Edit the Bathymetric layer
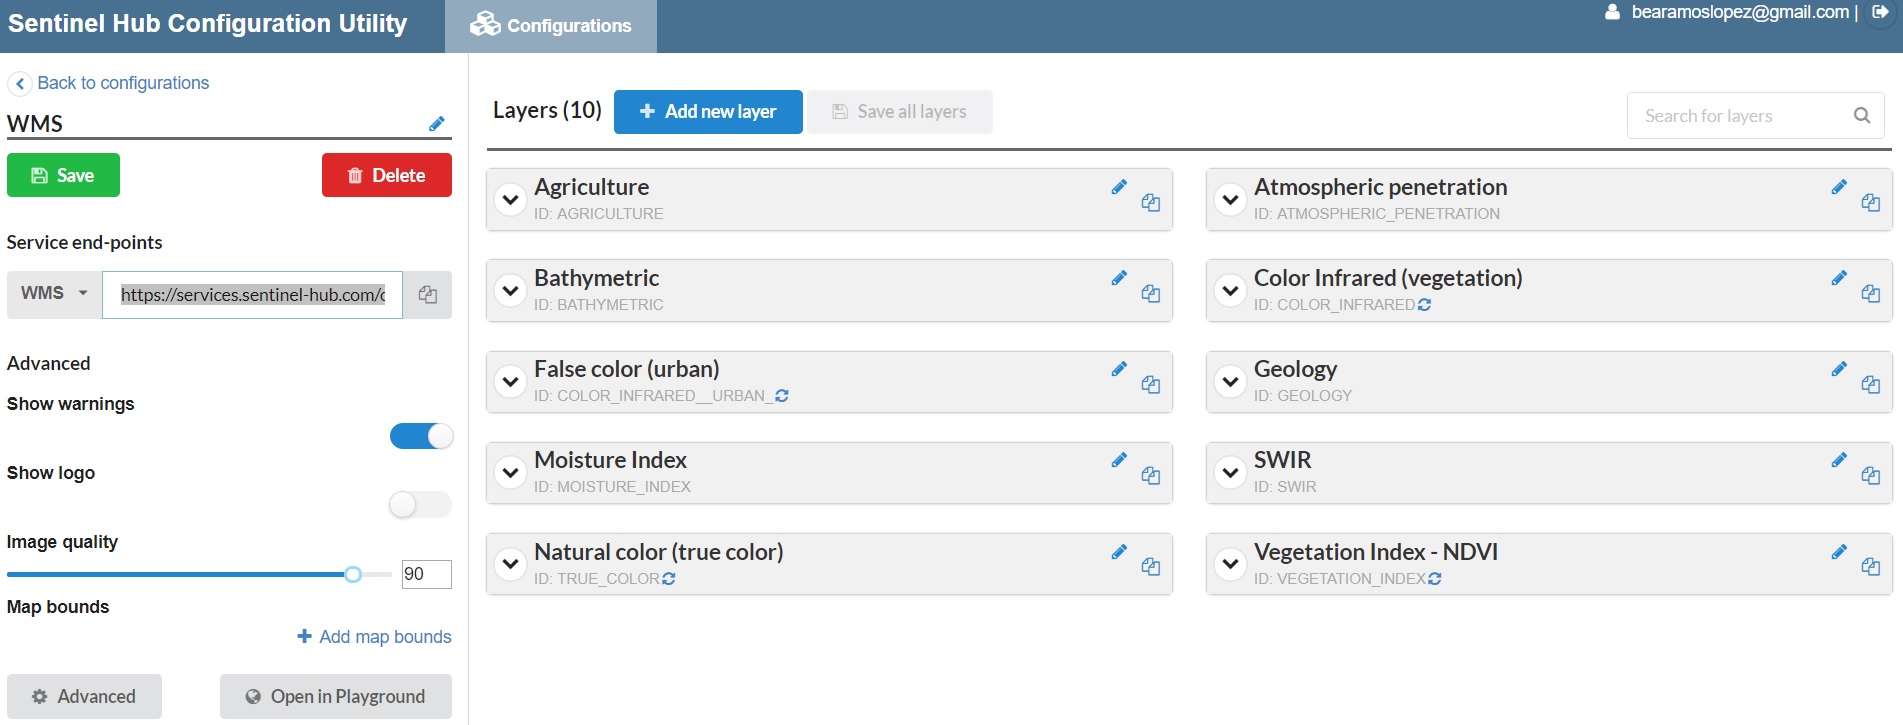Image resolution: width=1903 pixels, height=725 pixels. (x=1119, y=278)
